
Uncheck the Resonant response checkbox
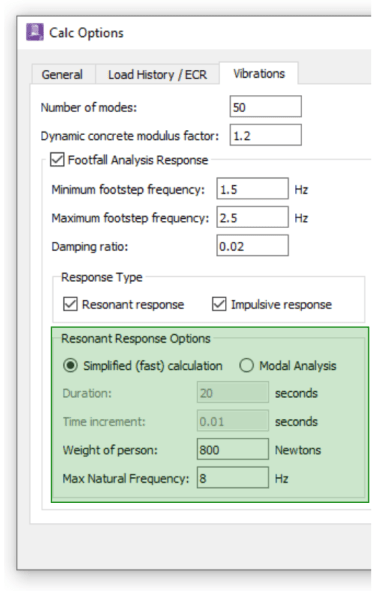click(71, 304)
